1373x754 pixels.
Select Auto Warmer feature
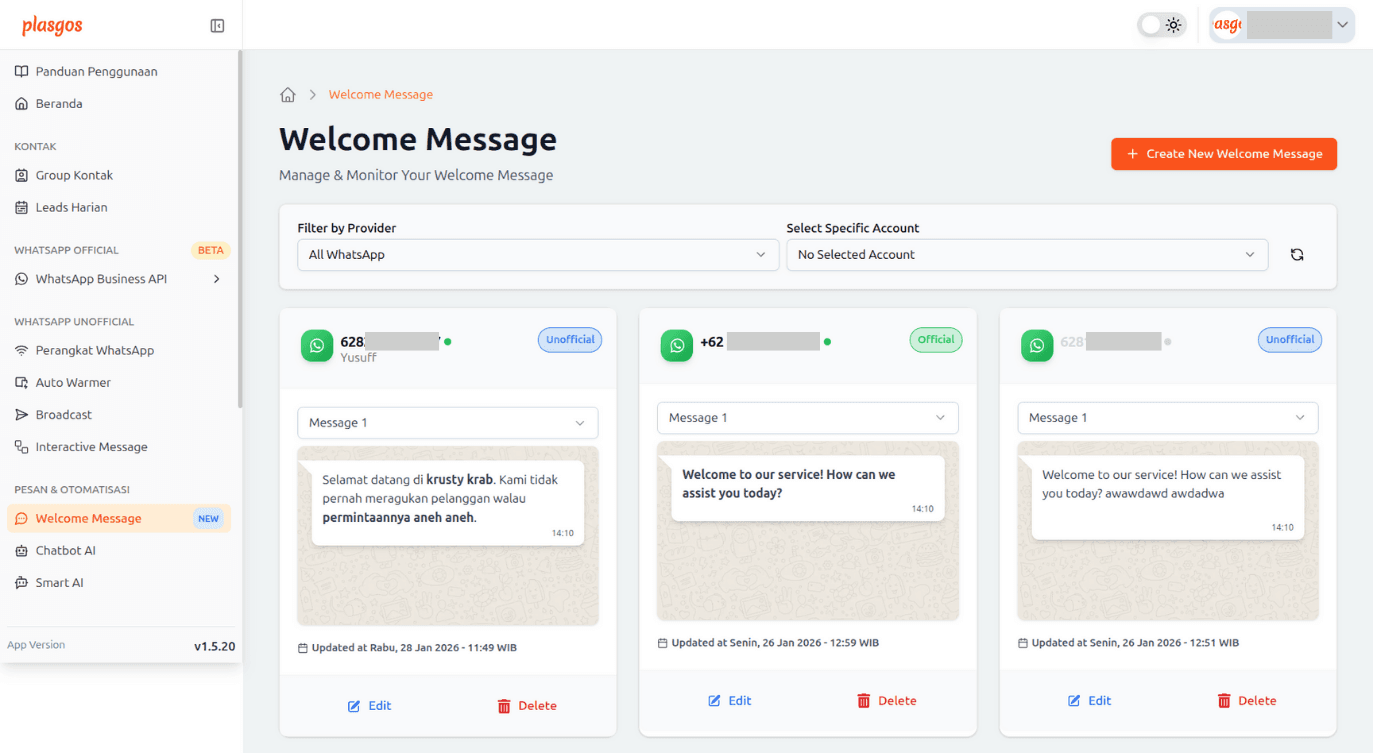pyautogui.click(x=76, y=382)
